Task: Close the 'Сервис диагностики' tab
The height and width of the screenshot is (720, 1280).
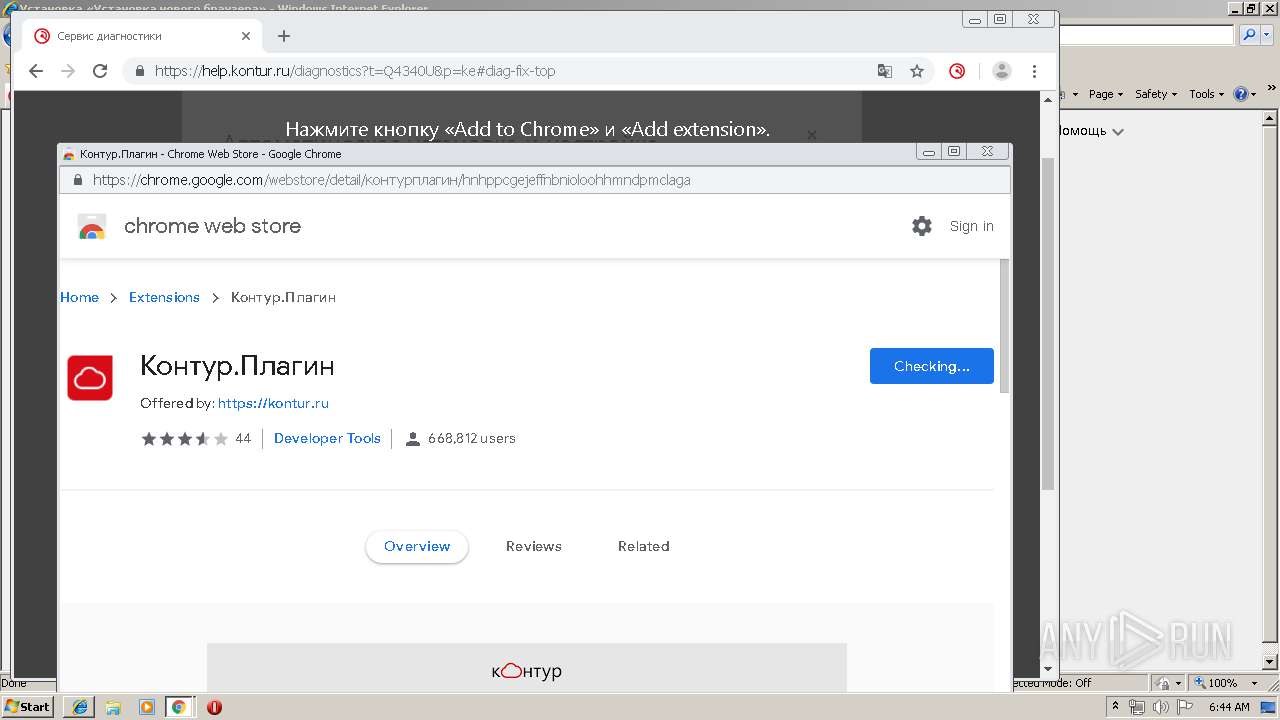Action: [x=246, y=36]
